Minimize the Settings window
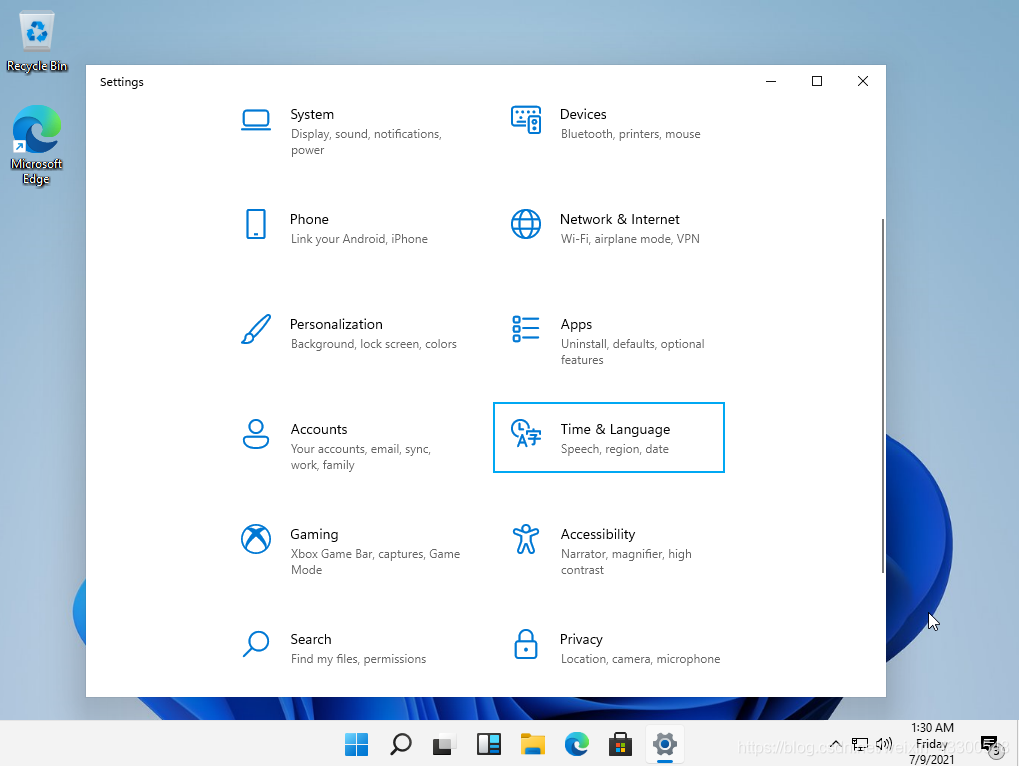Image resolution: width=1019 pixels, height=766 pixels. click(771, 81)
